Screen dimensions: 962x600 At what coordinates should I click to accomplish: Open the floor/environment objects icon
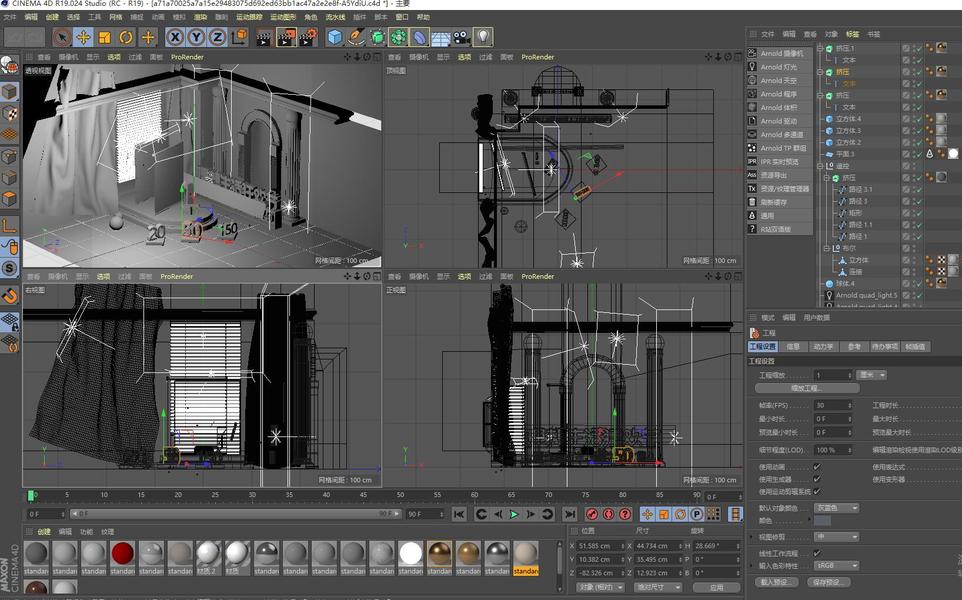coord(441,37)
